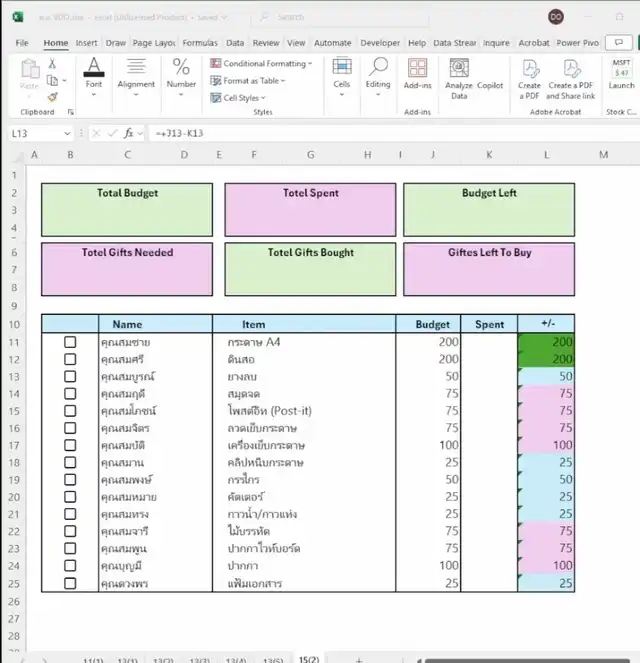Click the Search box in title bar
Viewport: 640px width, 663px height.
(330, 17)
